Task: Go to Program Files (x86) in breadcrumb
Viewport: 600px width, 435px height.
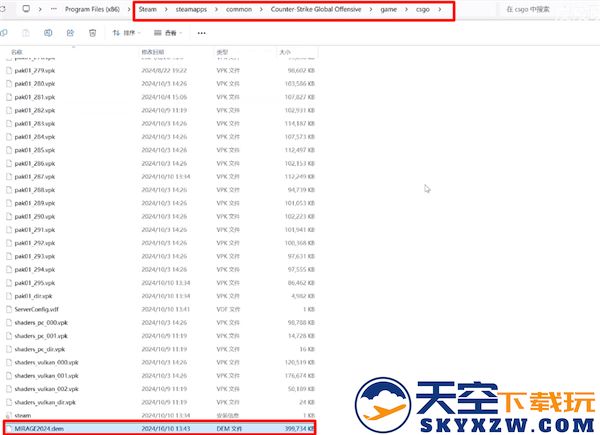Action: click(92, 9)
